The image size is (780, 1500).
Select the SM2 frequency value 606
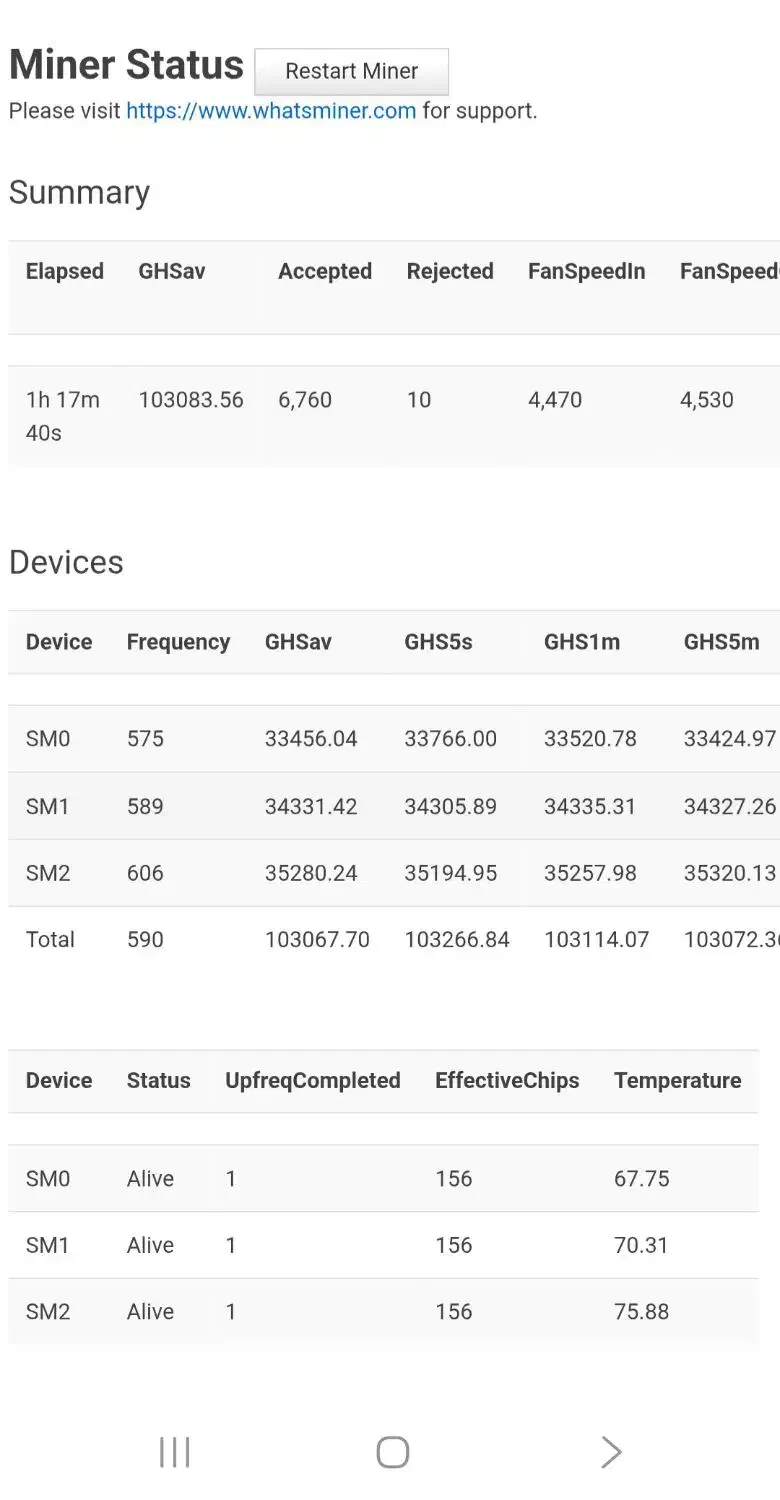click(x=145, y=873)
